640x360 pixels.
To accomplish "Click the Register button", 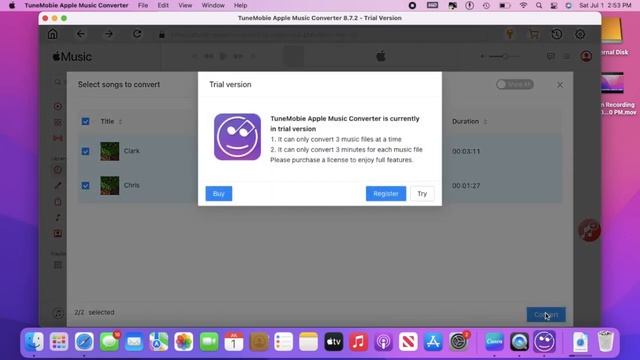I will click(386, 193).
